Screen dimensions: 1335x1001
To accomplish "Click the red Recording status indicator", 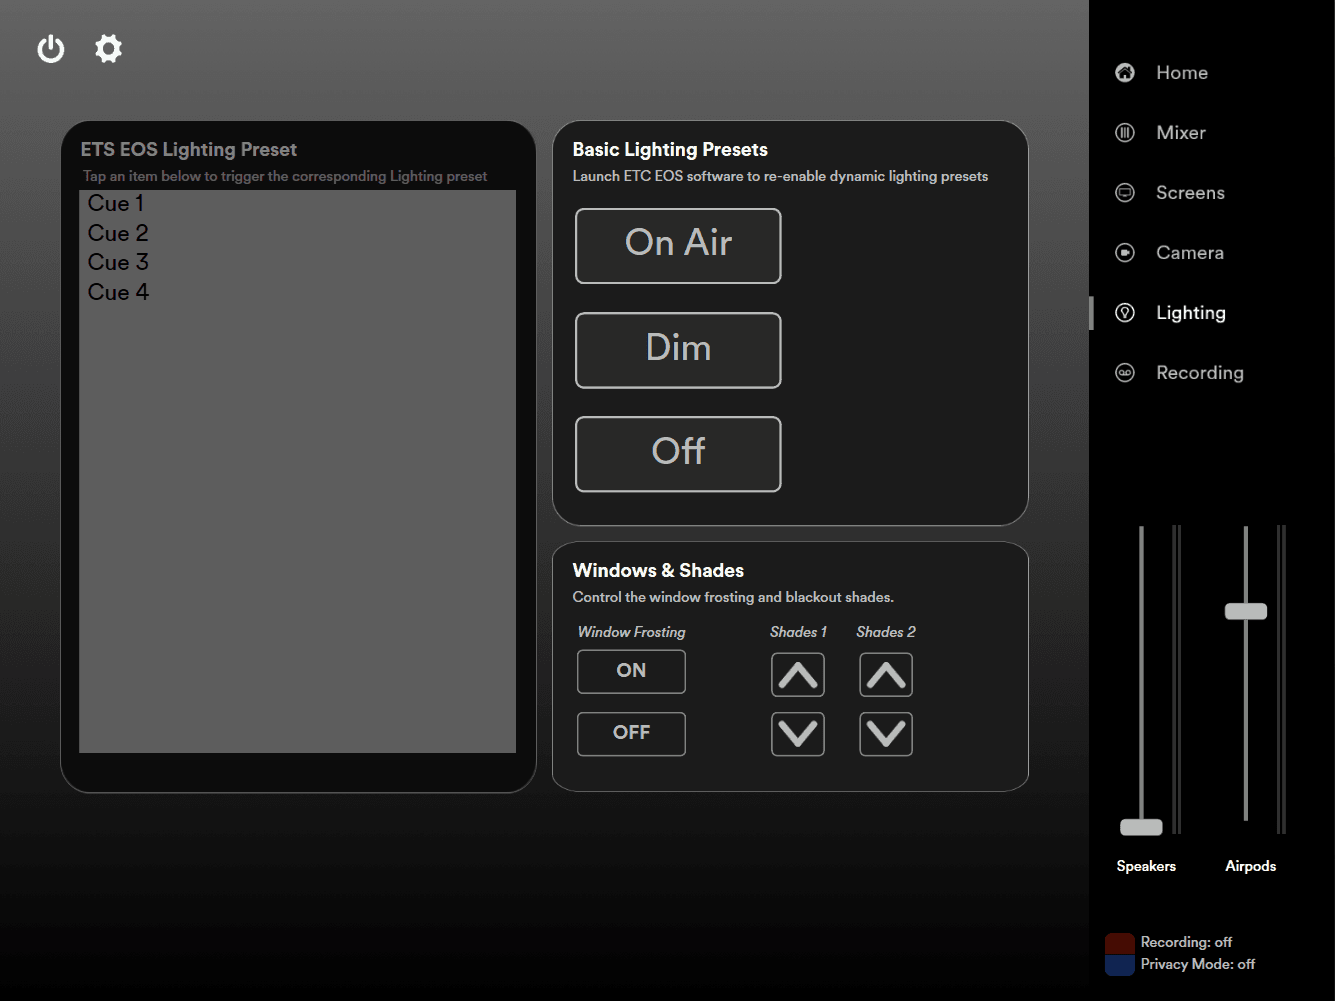I will tap(1120, 943).
